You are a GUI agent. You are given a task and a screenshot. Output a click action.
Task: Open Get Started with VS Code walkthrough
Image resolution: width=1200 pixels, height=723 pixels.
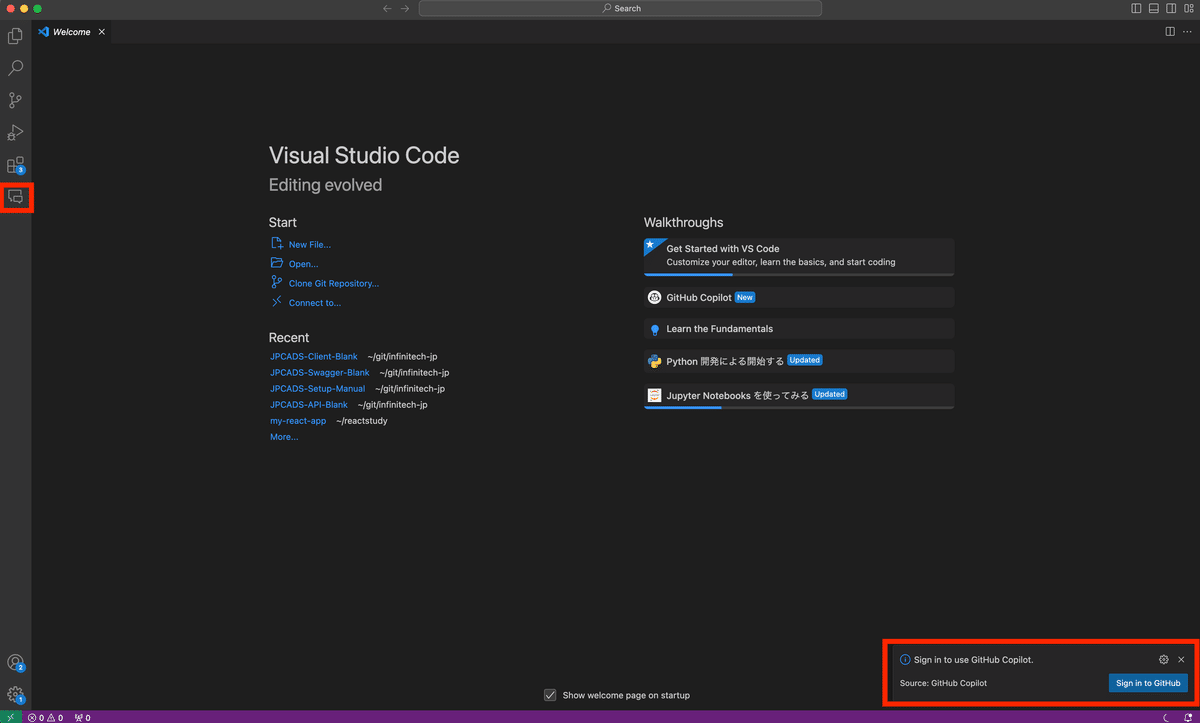(x=799, y=256)
